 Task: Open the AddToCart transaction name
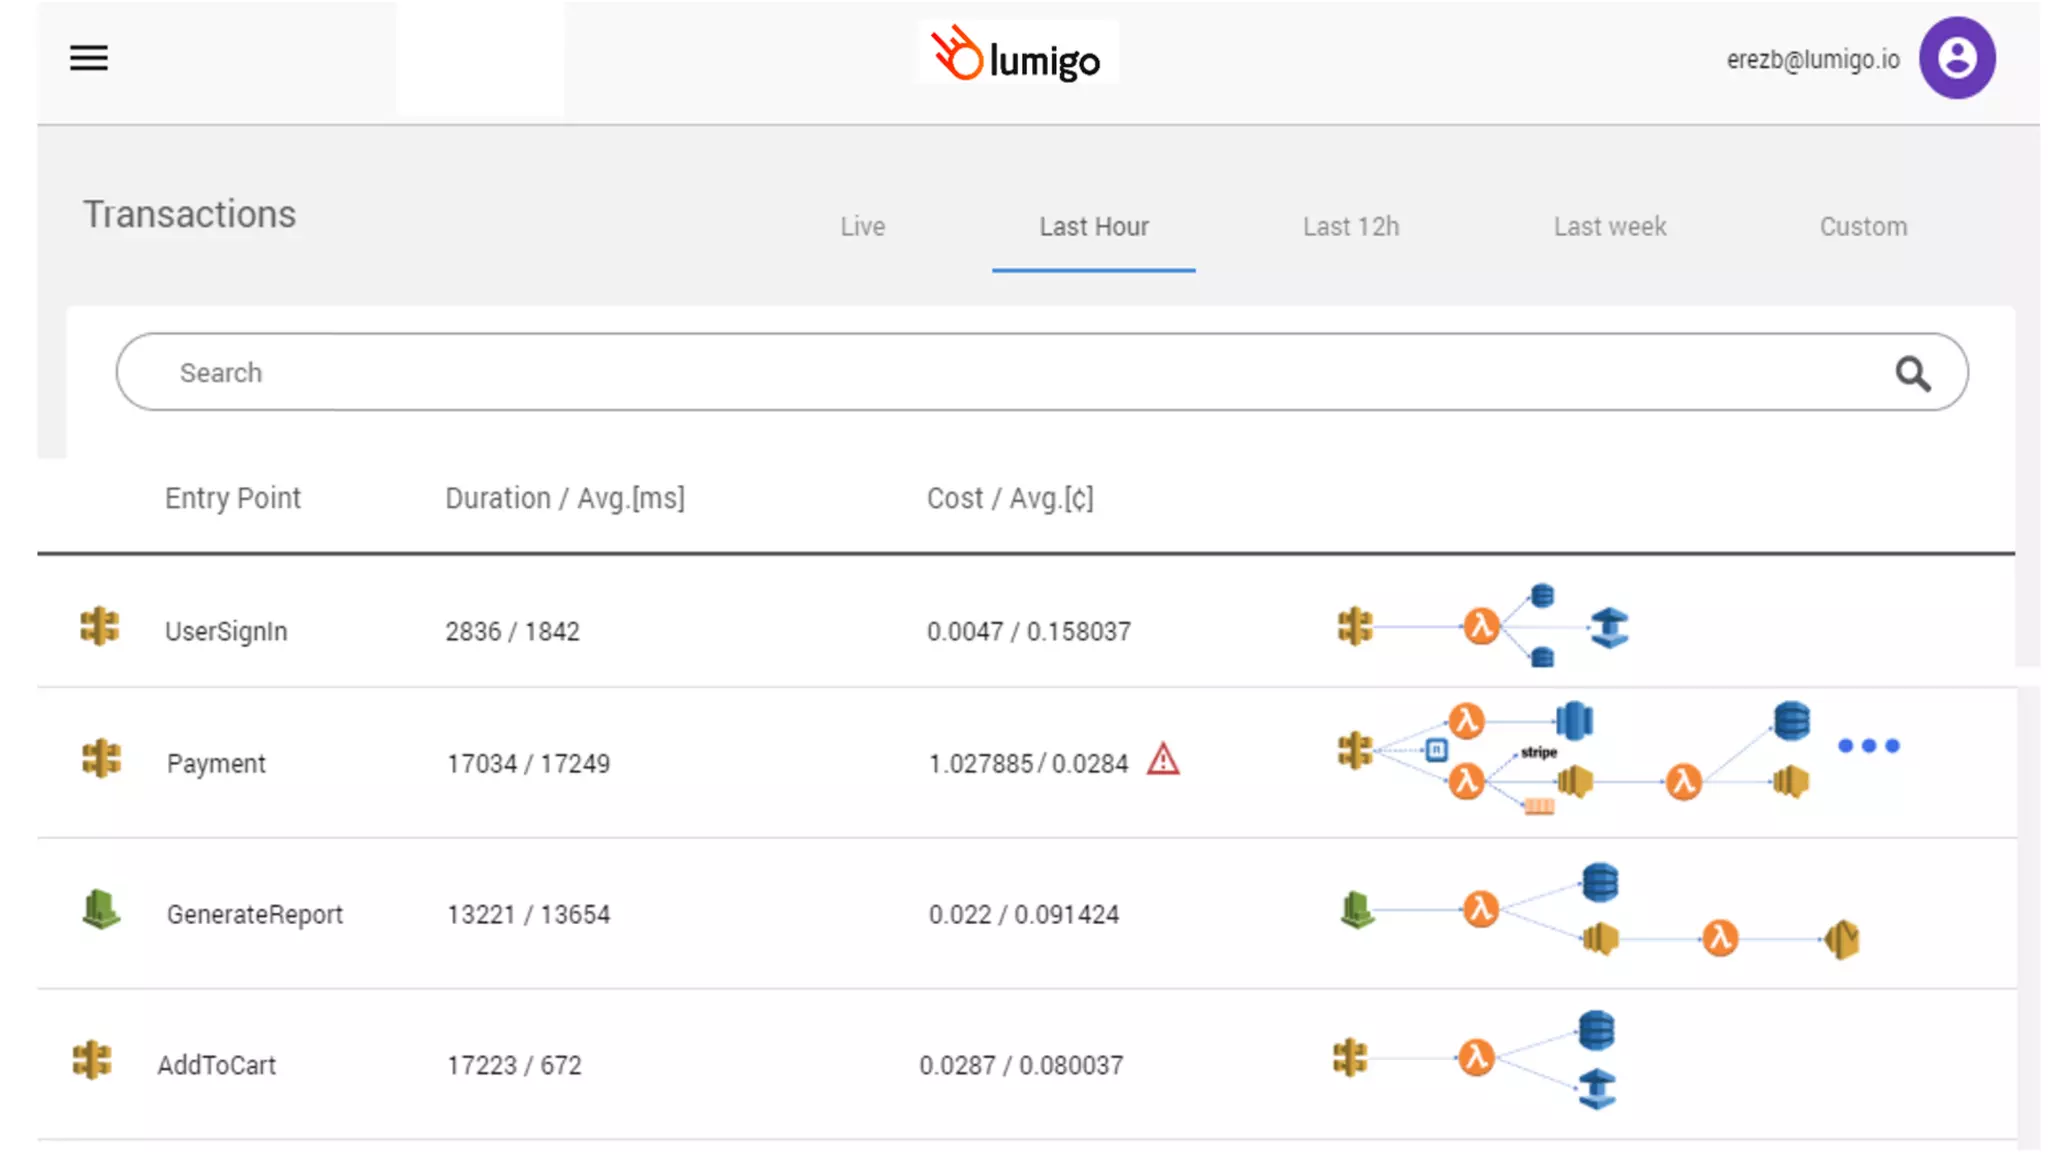(x=216, y=1065)
